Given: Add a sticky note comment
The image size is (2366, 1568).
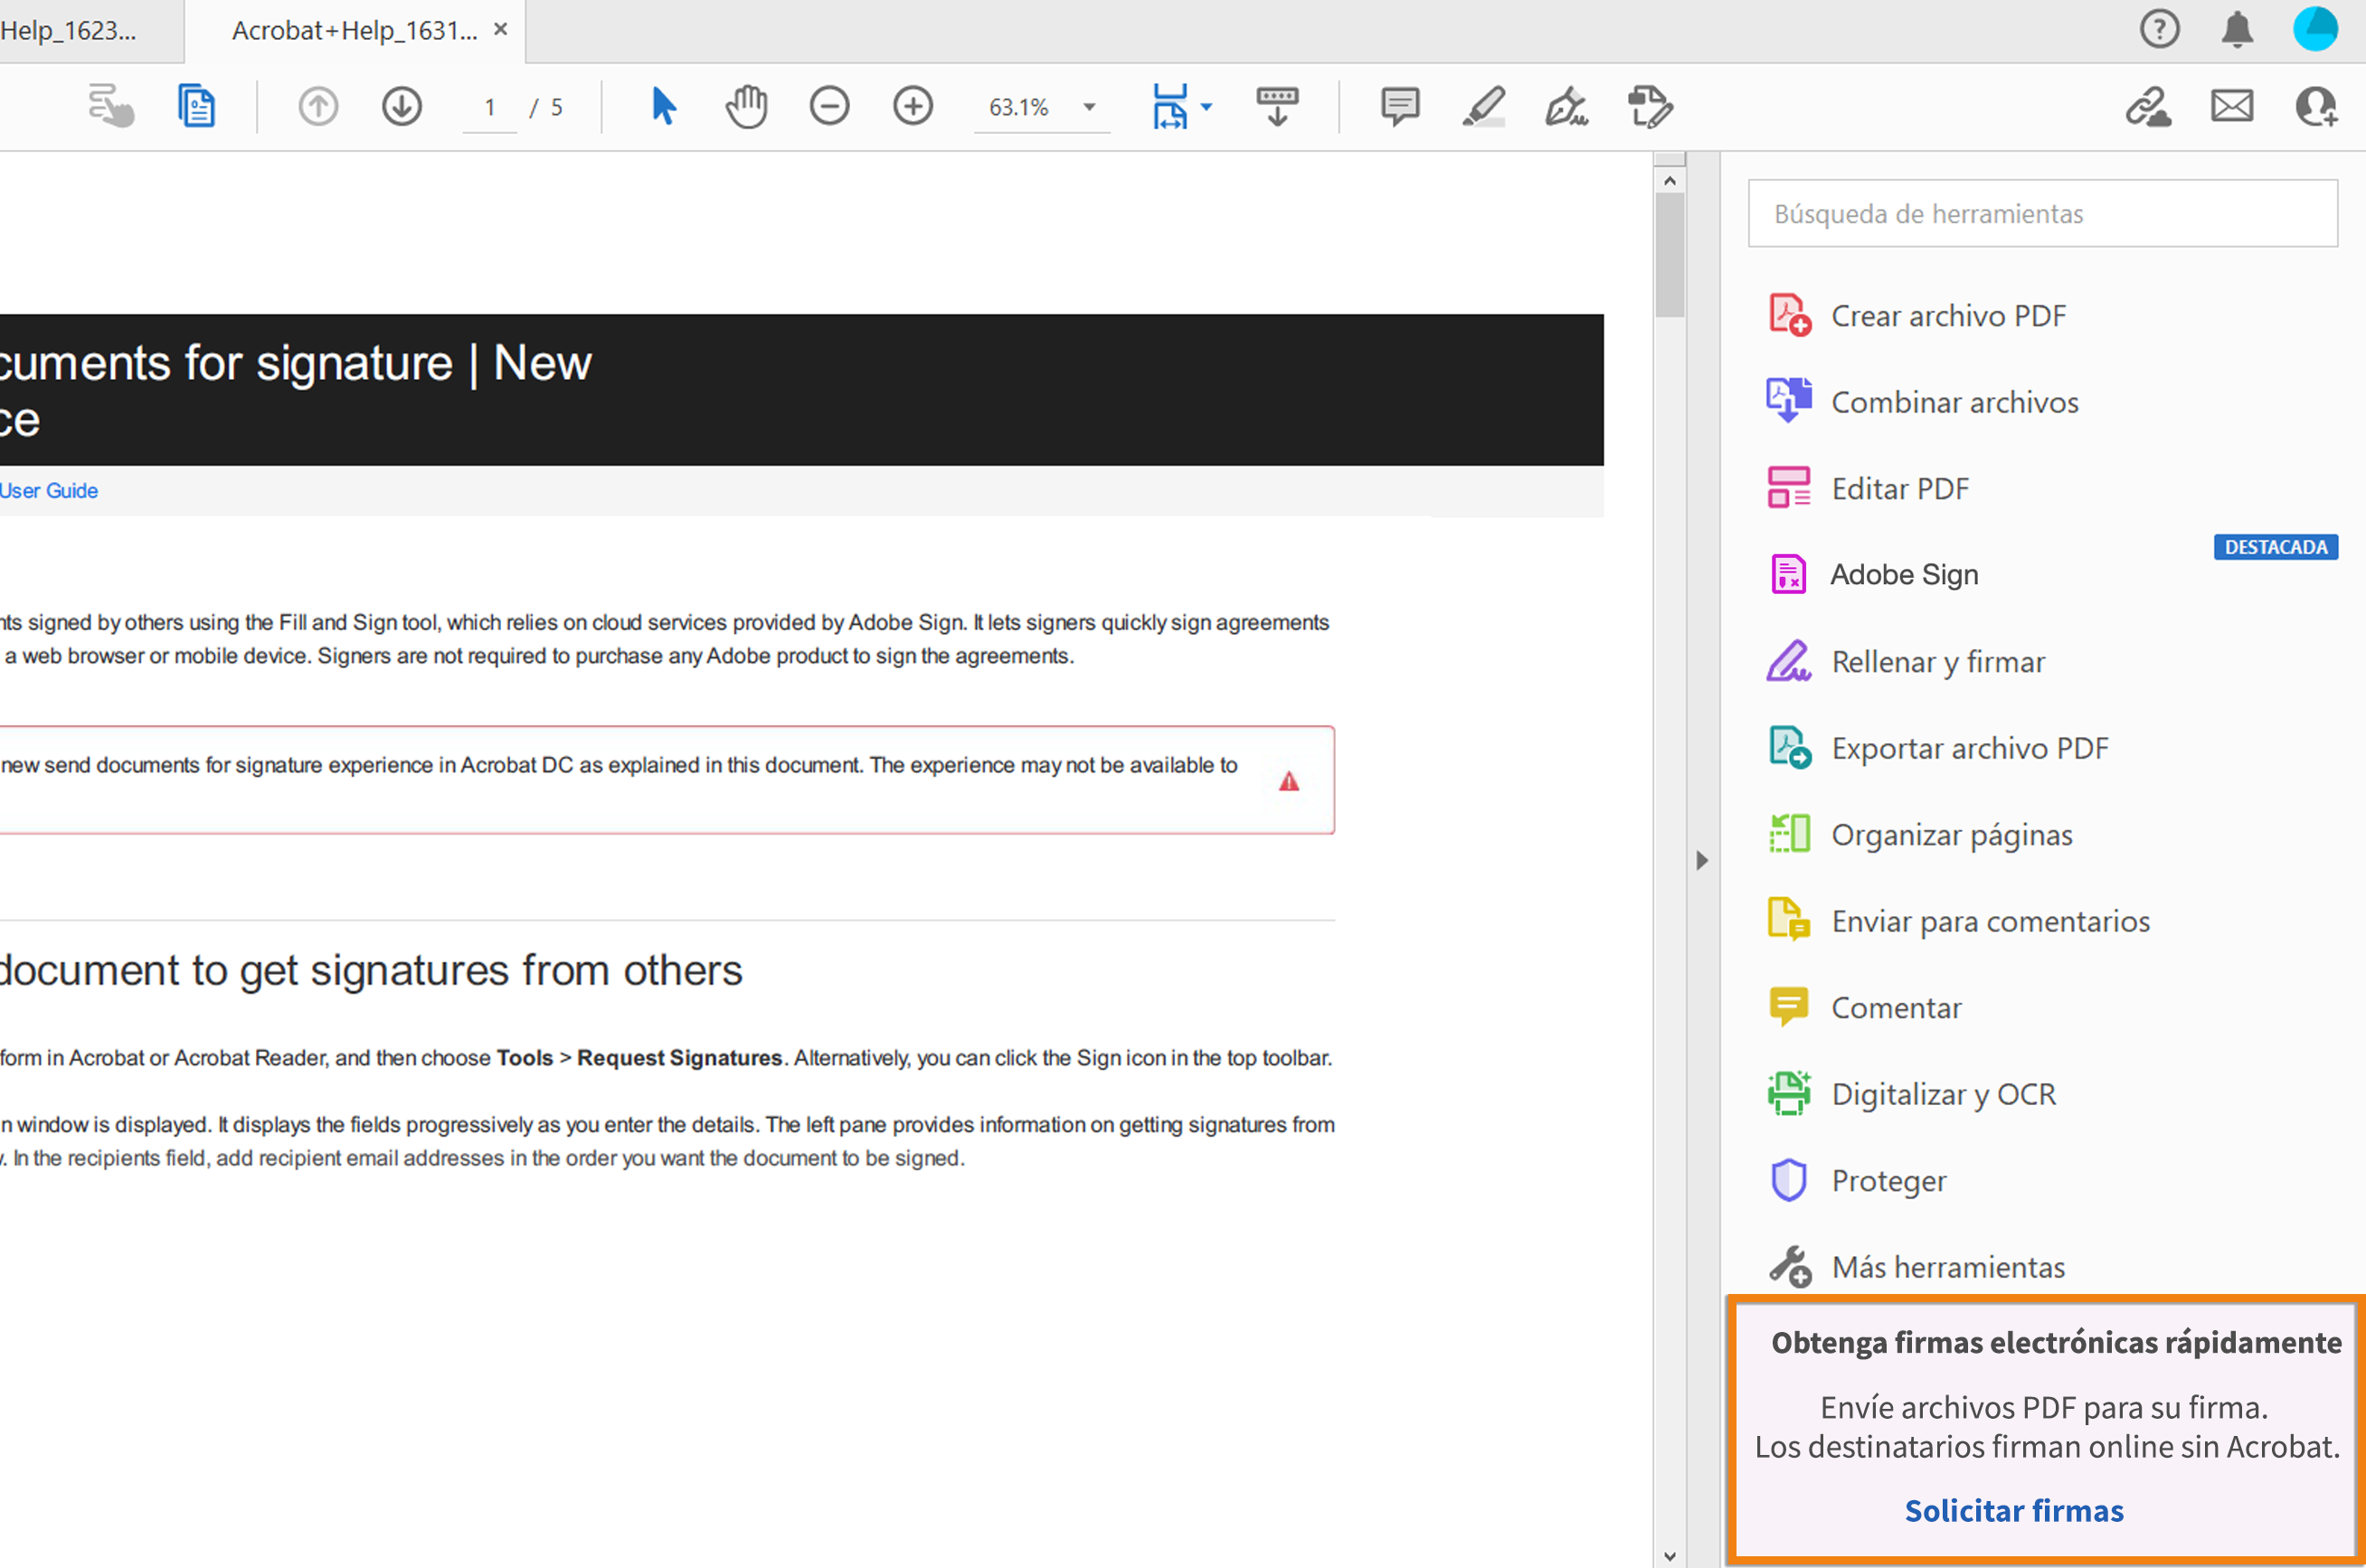Looking at the screenshot, I should coord(1399,106).
